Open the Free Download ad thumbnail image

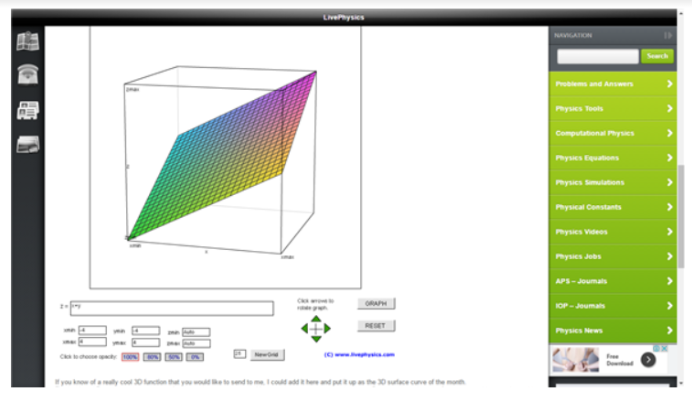click(x=575, y=360)
